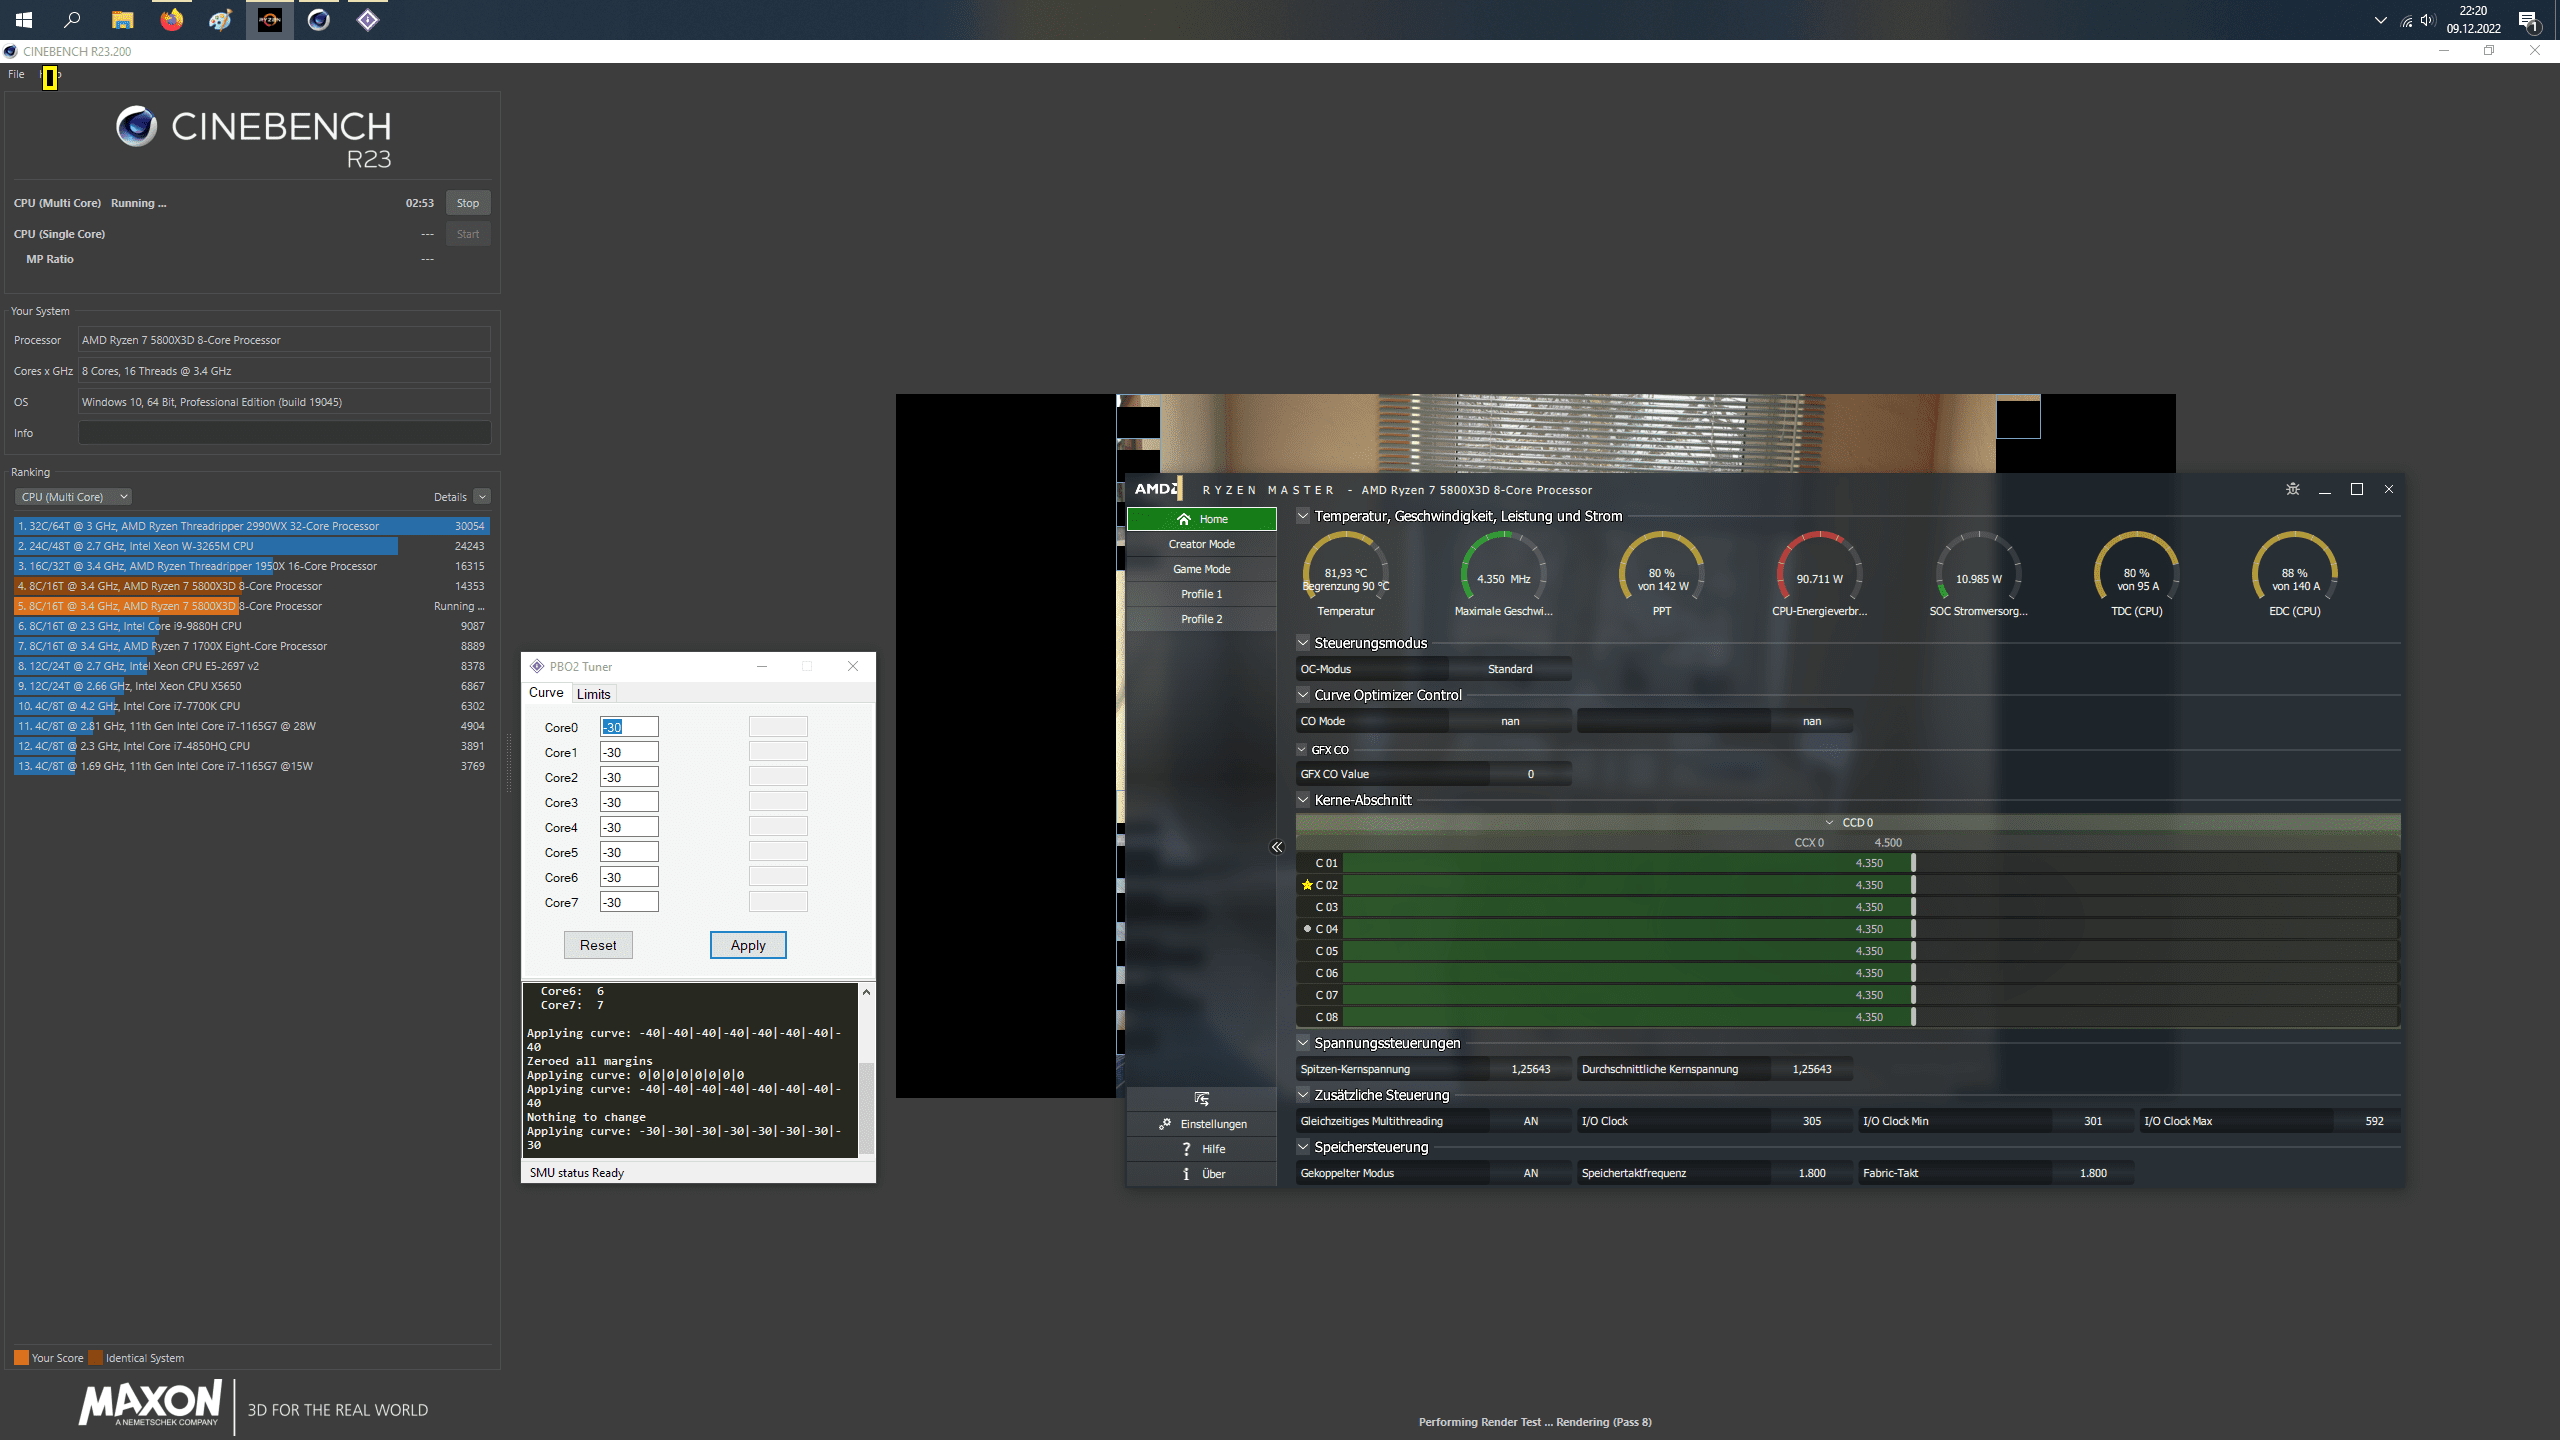This screenshot has width=2560, height=1440.
Task: Switch to the Limits tab in PBO2 Tuner
Action: click(x=593, y=694)
